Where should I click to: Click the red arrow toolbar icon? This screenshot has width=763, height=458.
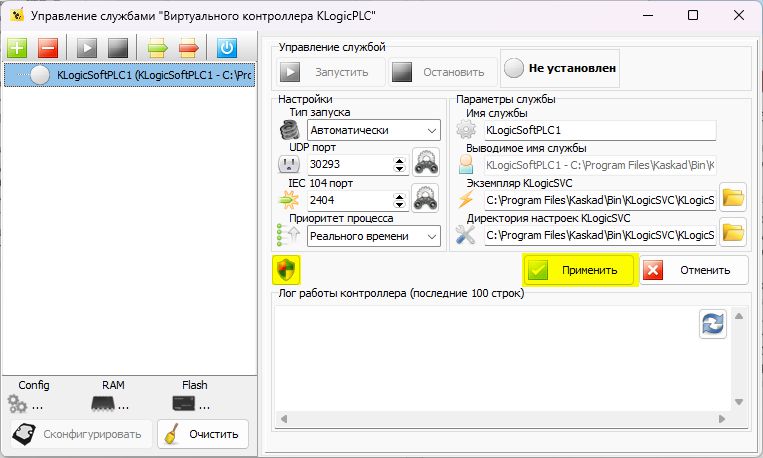188,48
